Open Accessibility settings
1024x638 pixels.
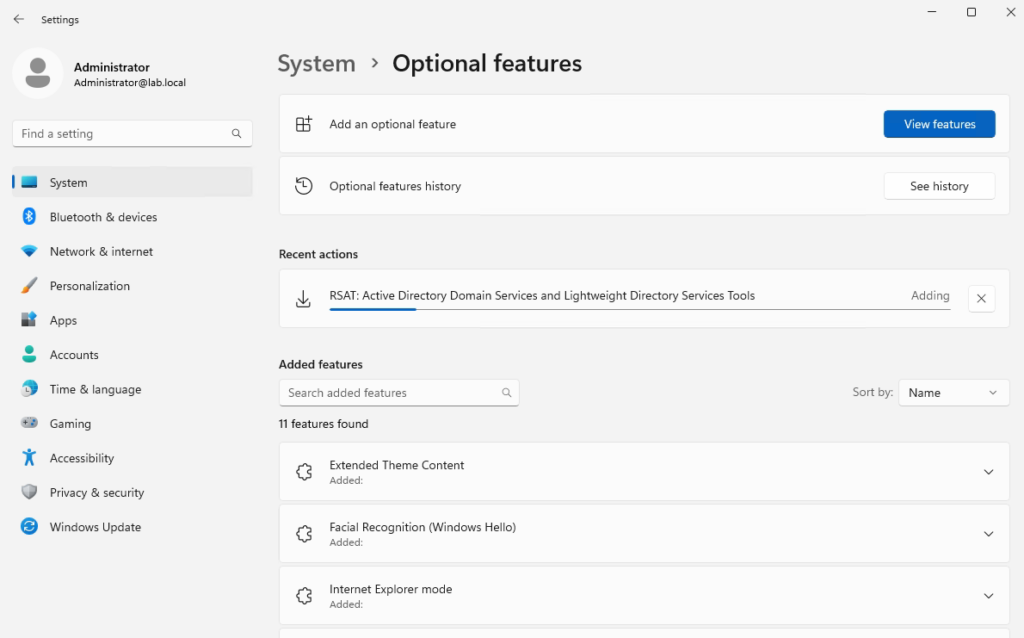tap(133, 458)
